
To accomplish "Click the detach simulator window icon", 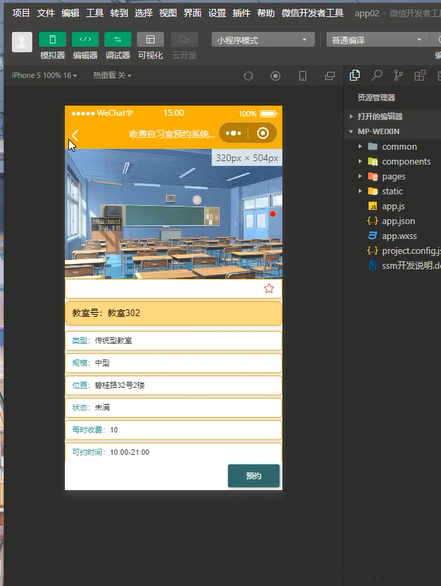I will [330, 76].
